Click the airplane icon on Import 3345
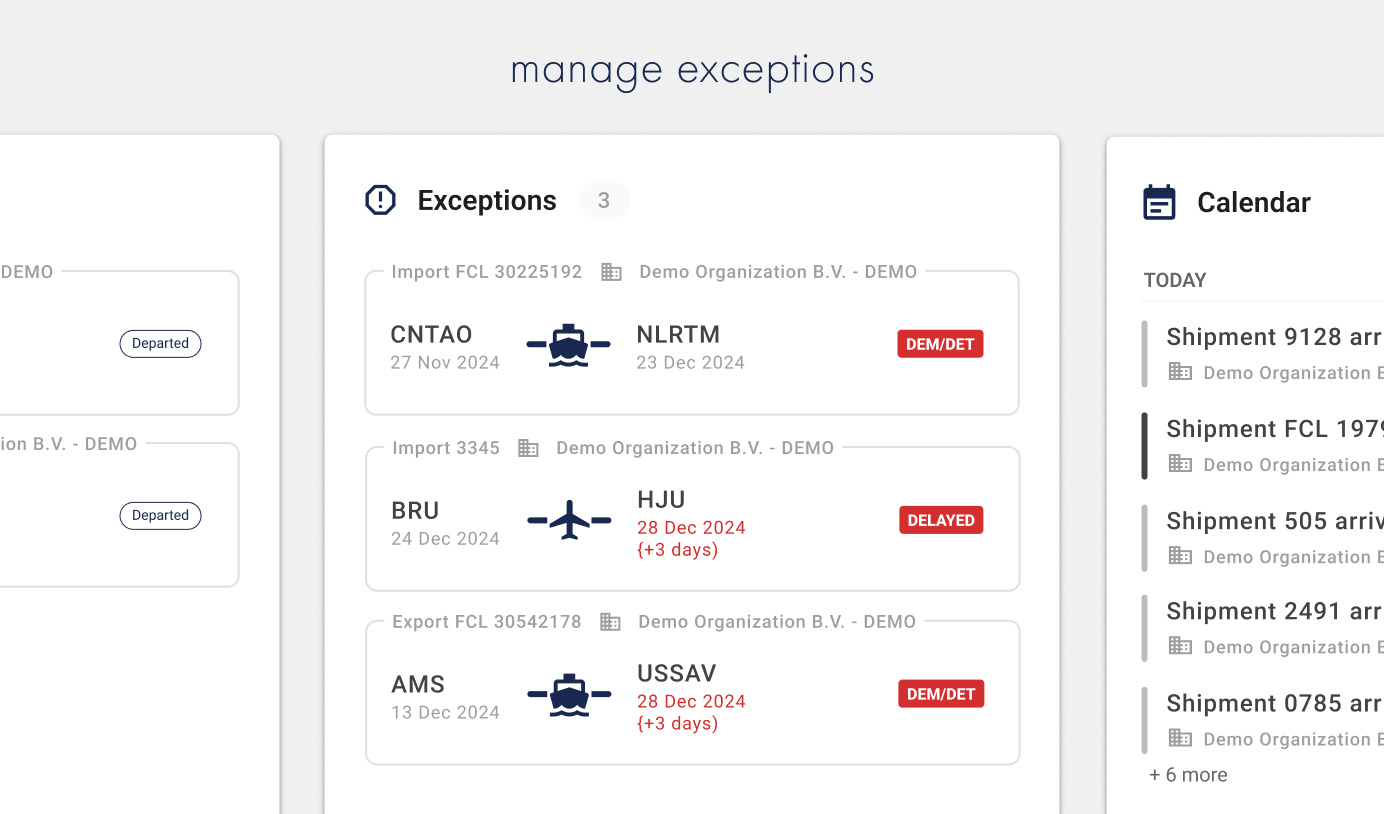Screen dimensions: 1384x814 click(568, 519)
